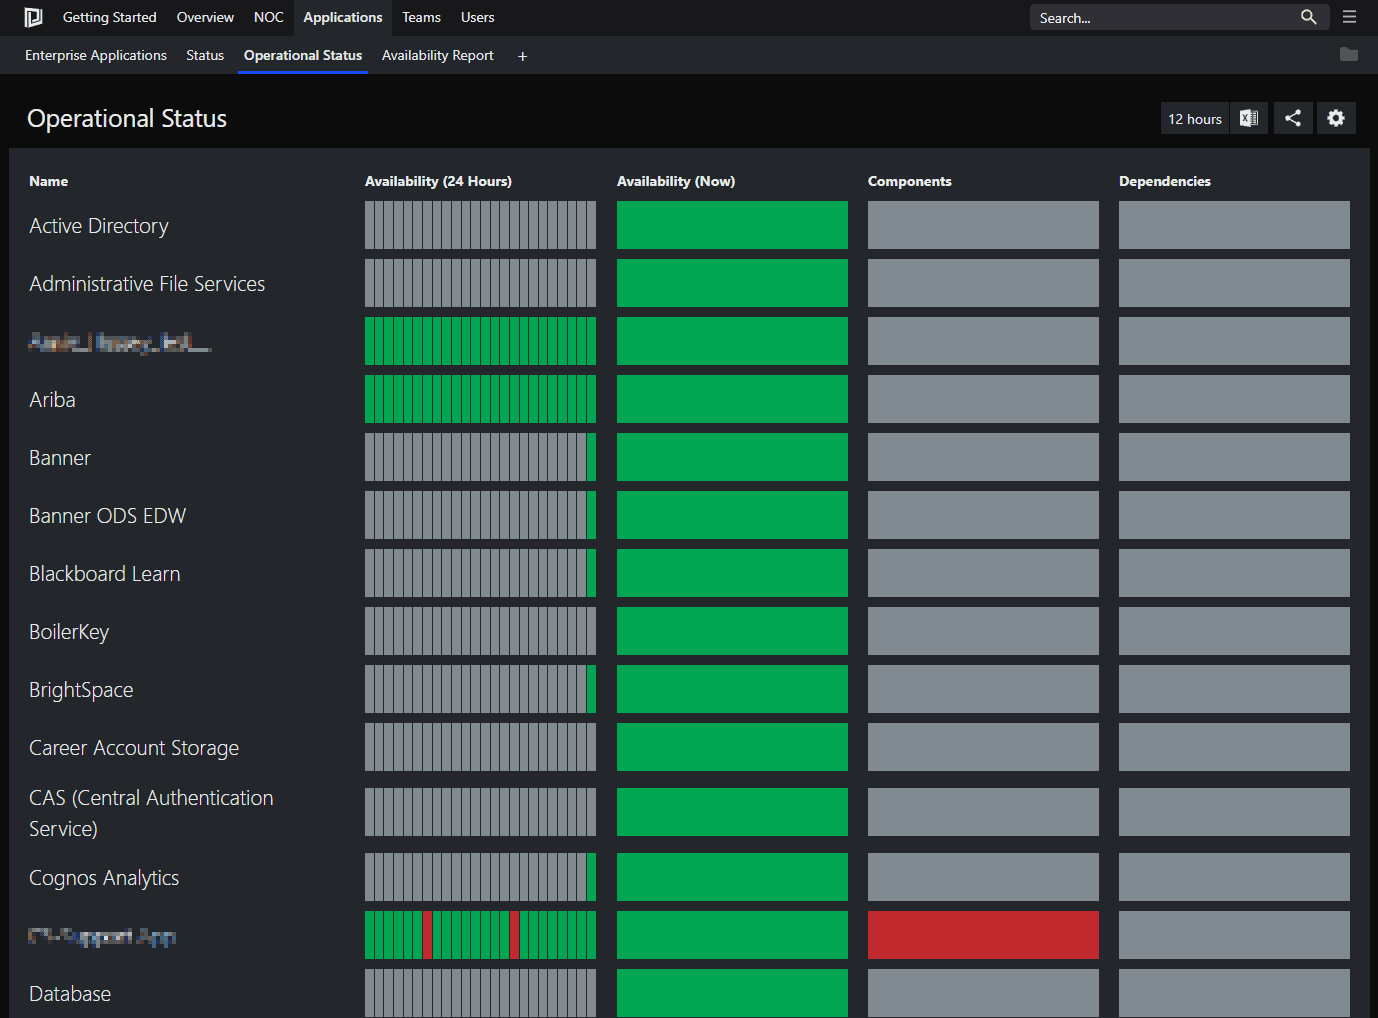
Task: Open the 12 hours time range selector
Action: click(1195, 118)
